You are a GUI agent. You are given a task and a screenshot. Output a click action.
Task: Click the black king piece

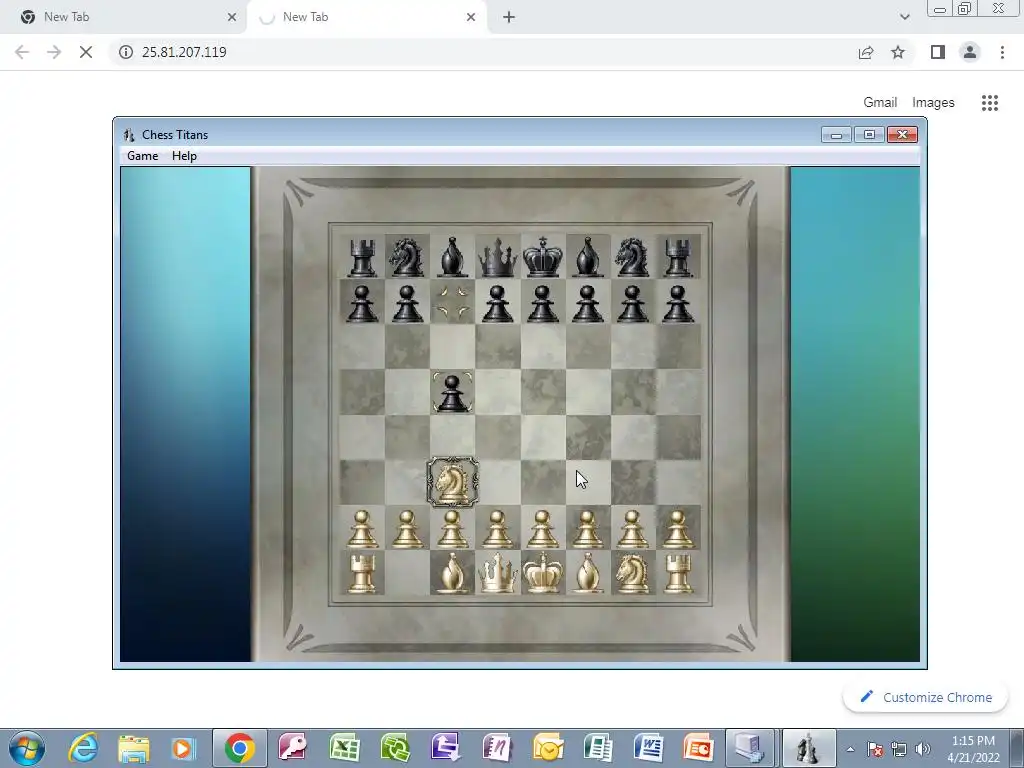[x=543, y=257]
